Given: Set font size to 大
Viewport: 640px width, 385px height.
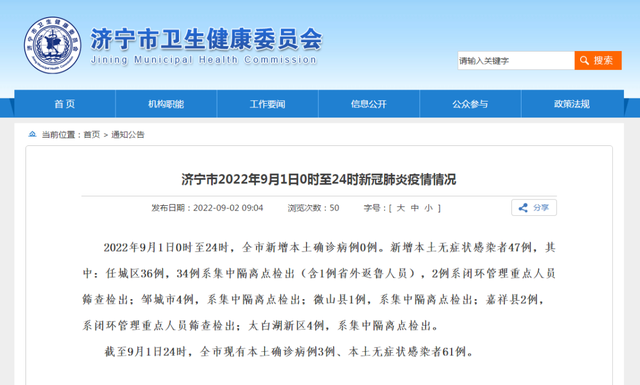Looking at the screenshot, I should (x=401, y=208).
